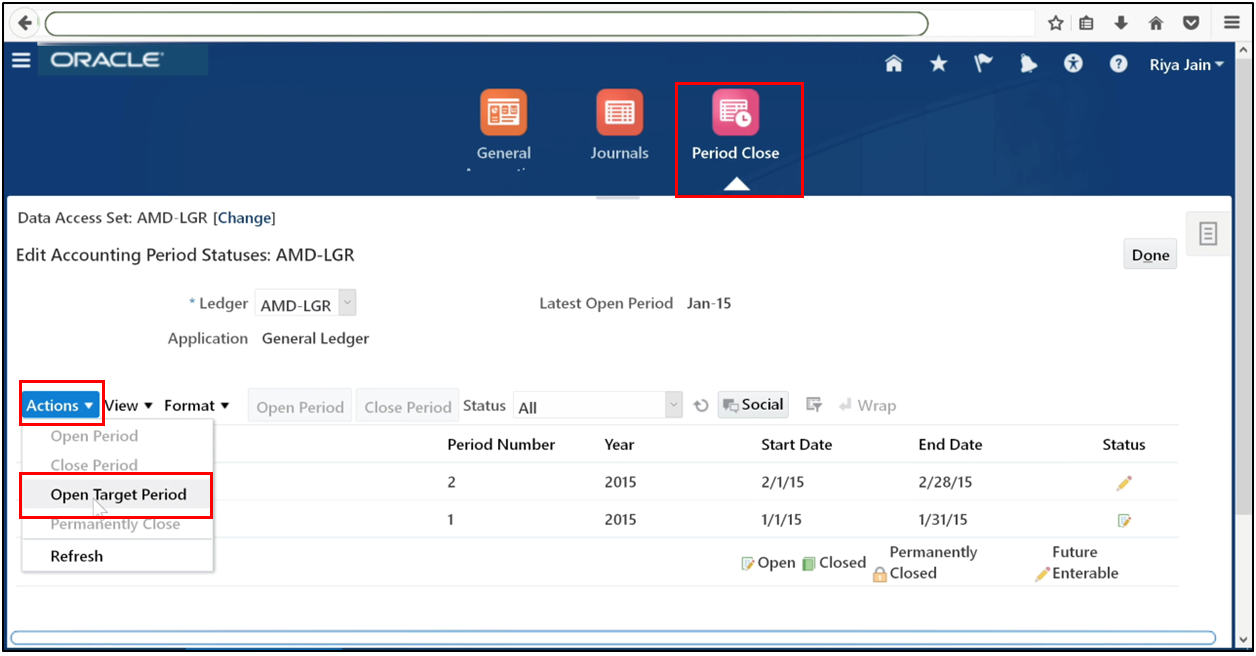Select the Journals icon
Screen dimensions: 1256x656
pyautogui.click(x=619, y=120)
